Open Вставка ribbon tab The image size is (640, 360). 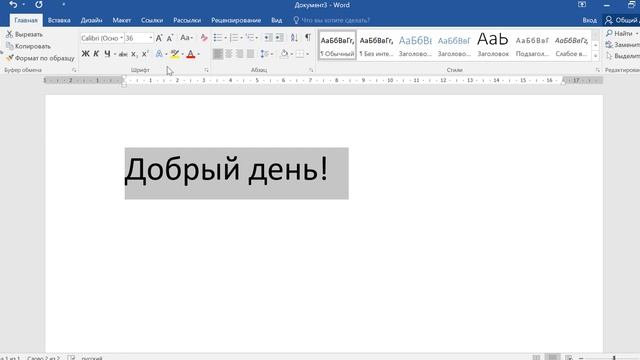[59, 20]
